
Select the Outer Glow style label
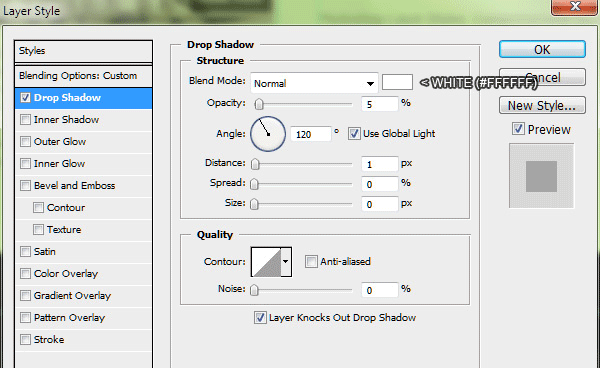pos(60,142)
